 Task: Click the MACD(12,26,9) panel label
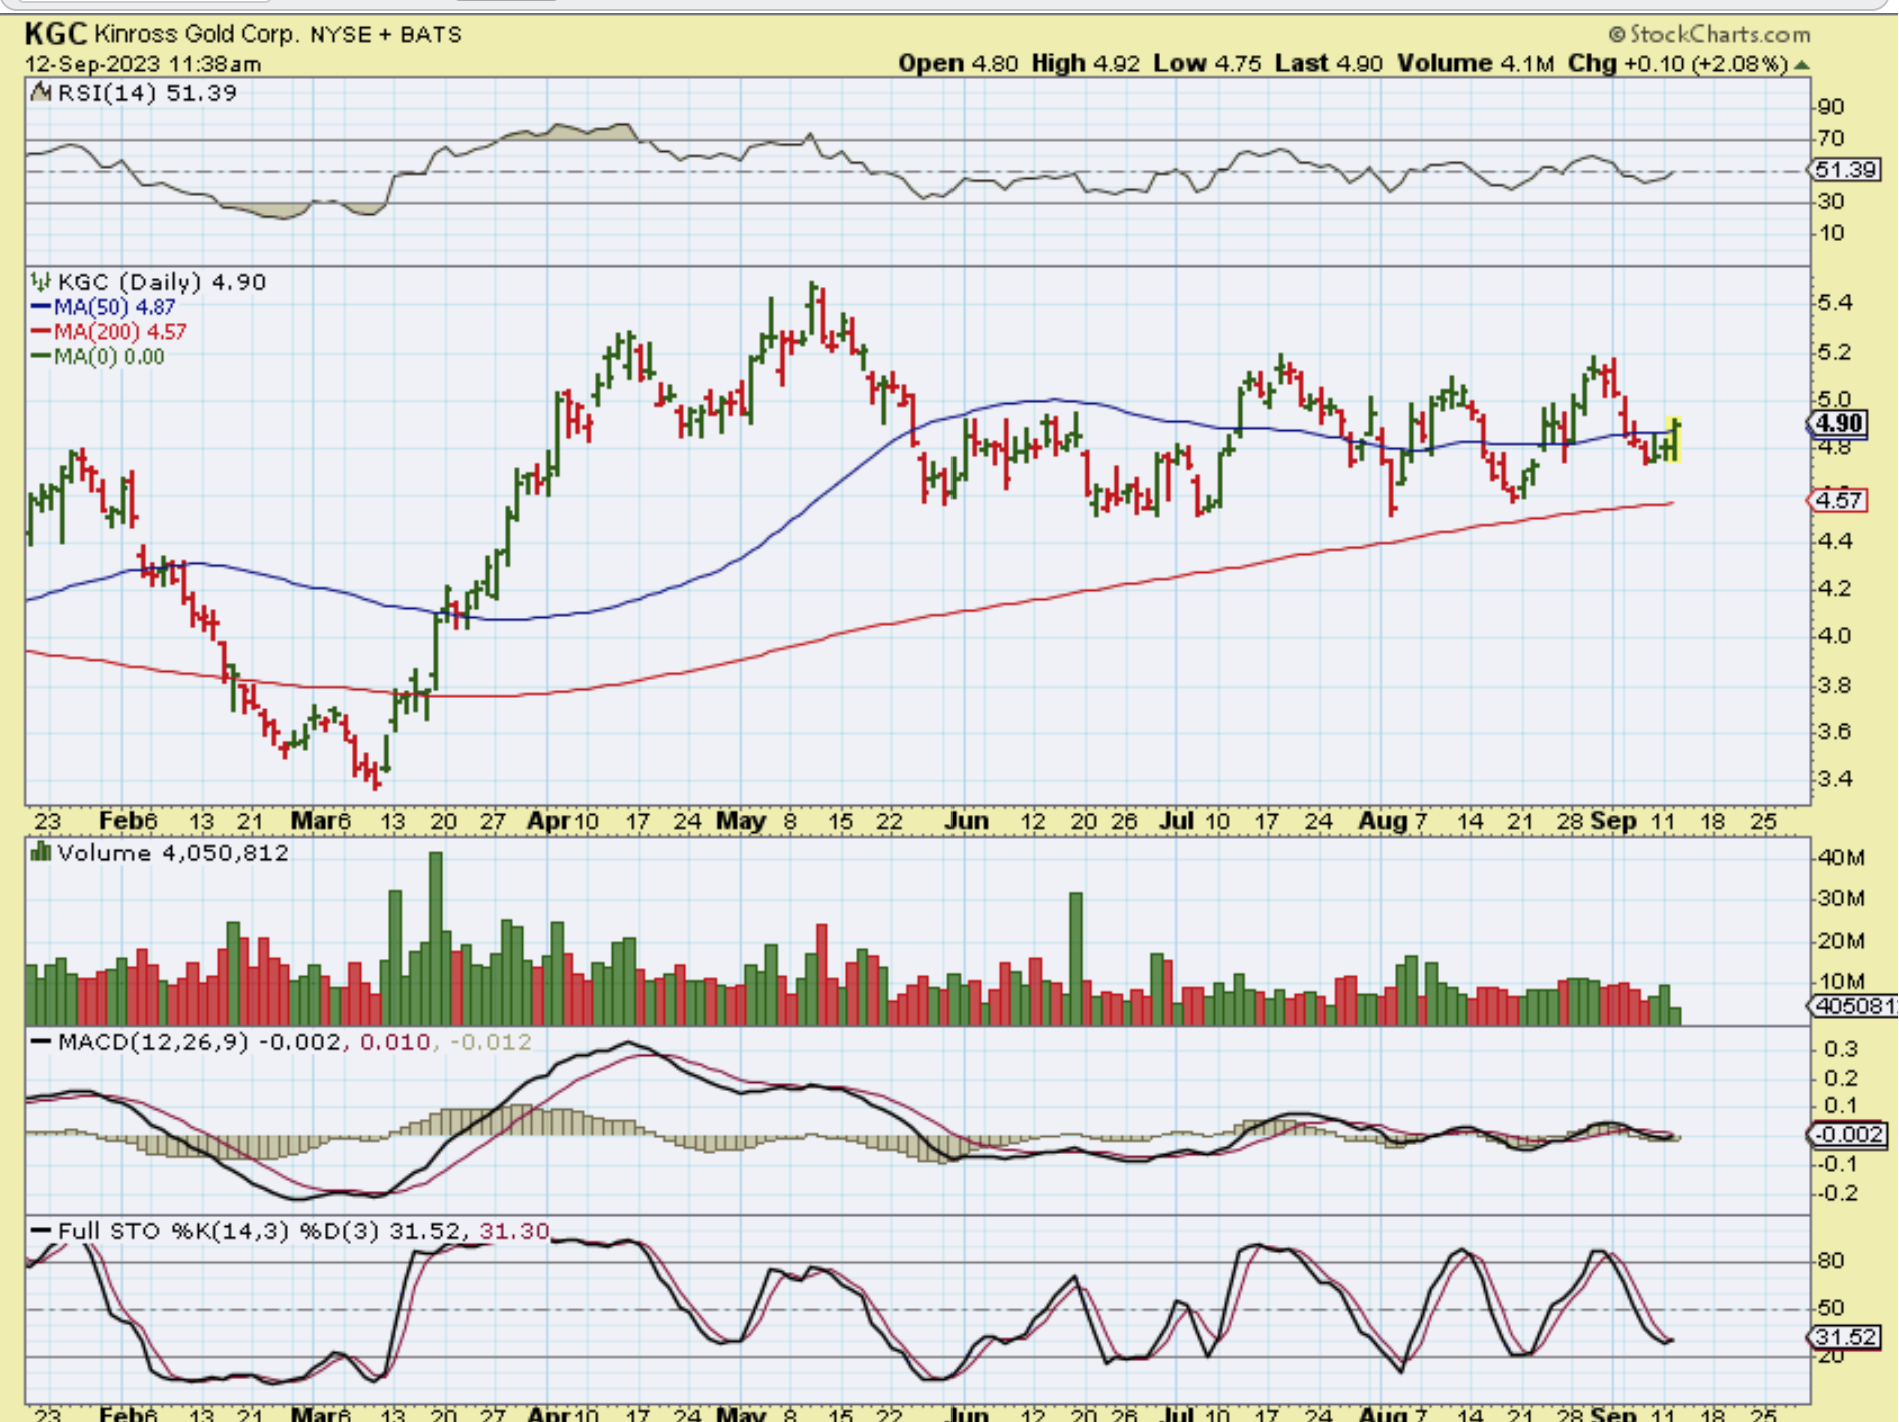pos(153,1042)
